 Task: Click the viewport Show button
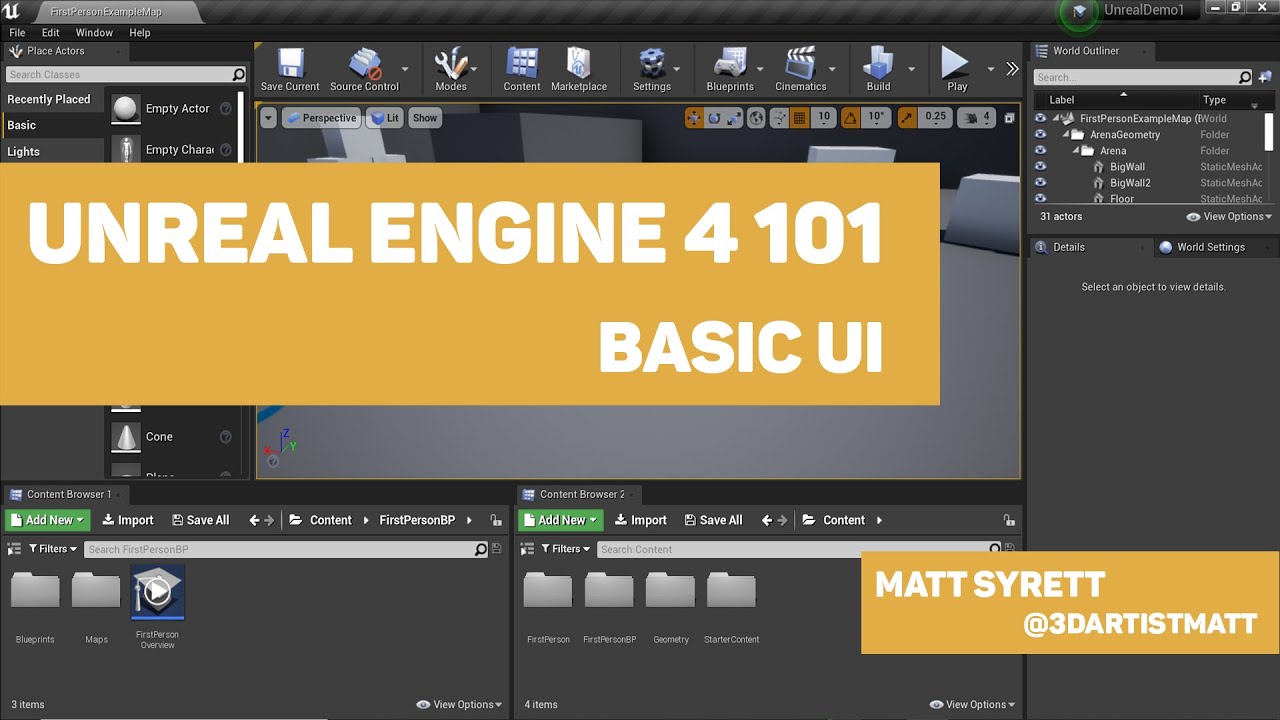click(x=425, y=118)
